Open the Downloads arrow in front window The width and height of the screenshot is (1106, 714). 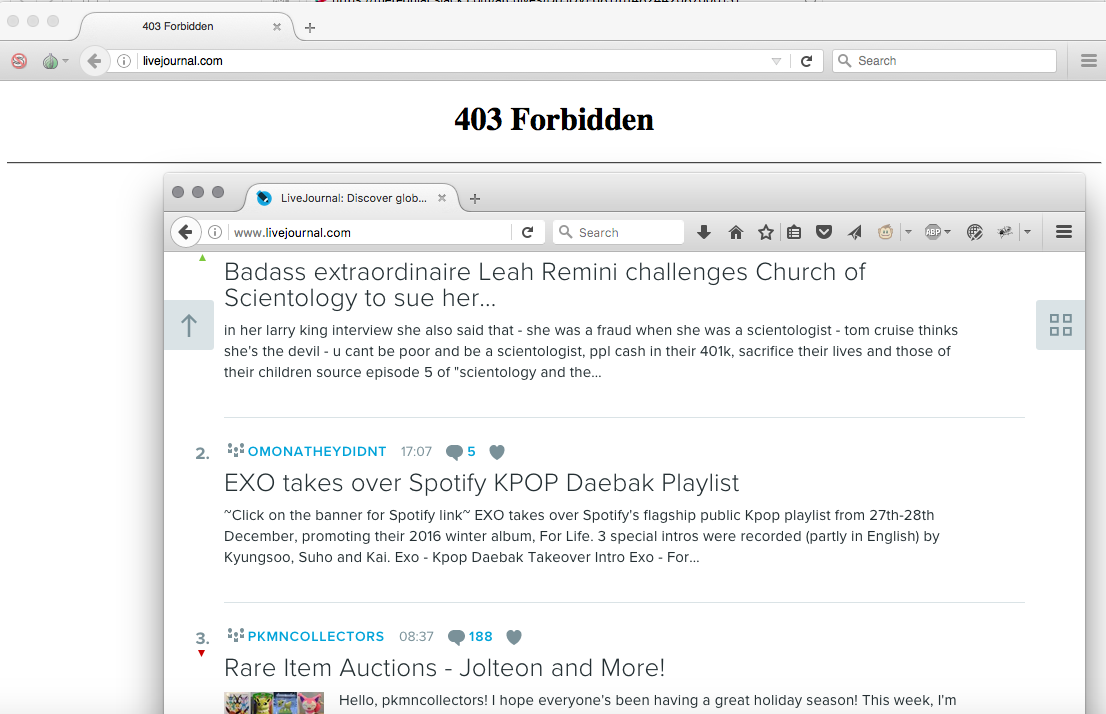coord(704,232)
